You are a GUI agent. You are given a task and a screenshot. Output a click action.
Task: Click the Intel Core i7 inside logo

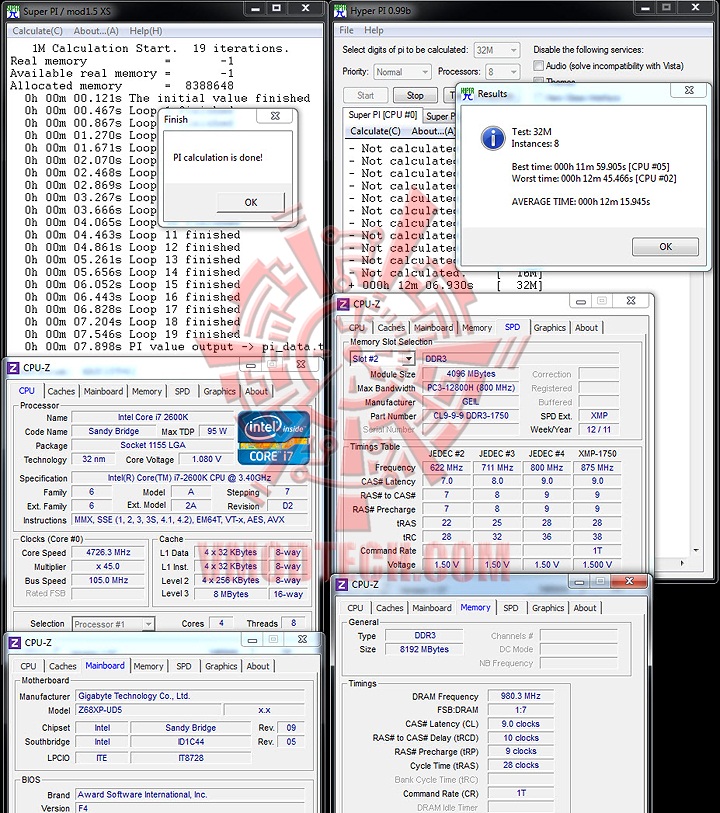click(x=273, y=438)
